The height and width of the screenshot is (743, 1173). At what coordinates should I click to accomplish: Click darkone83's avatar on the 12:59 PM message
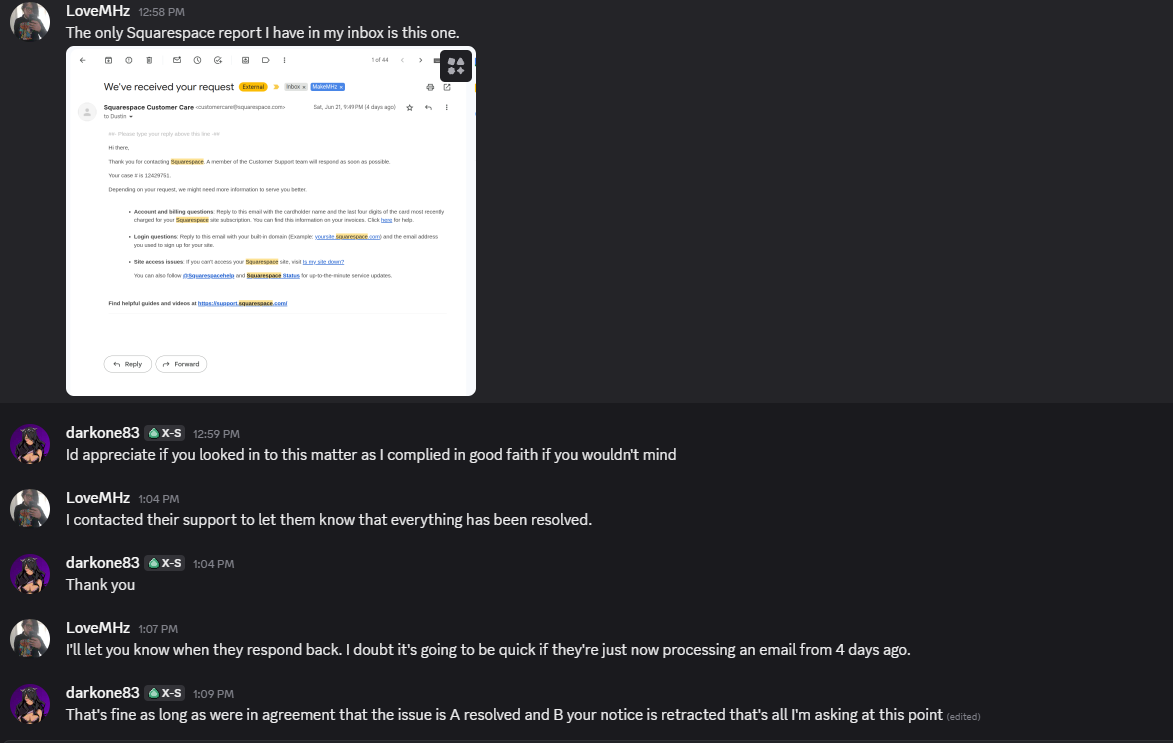(30, 444)
